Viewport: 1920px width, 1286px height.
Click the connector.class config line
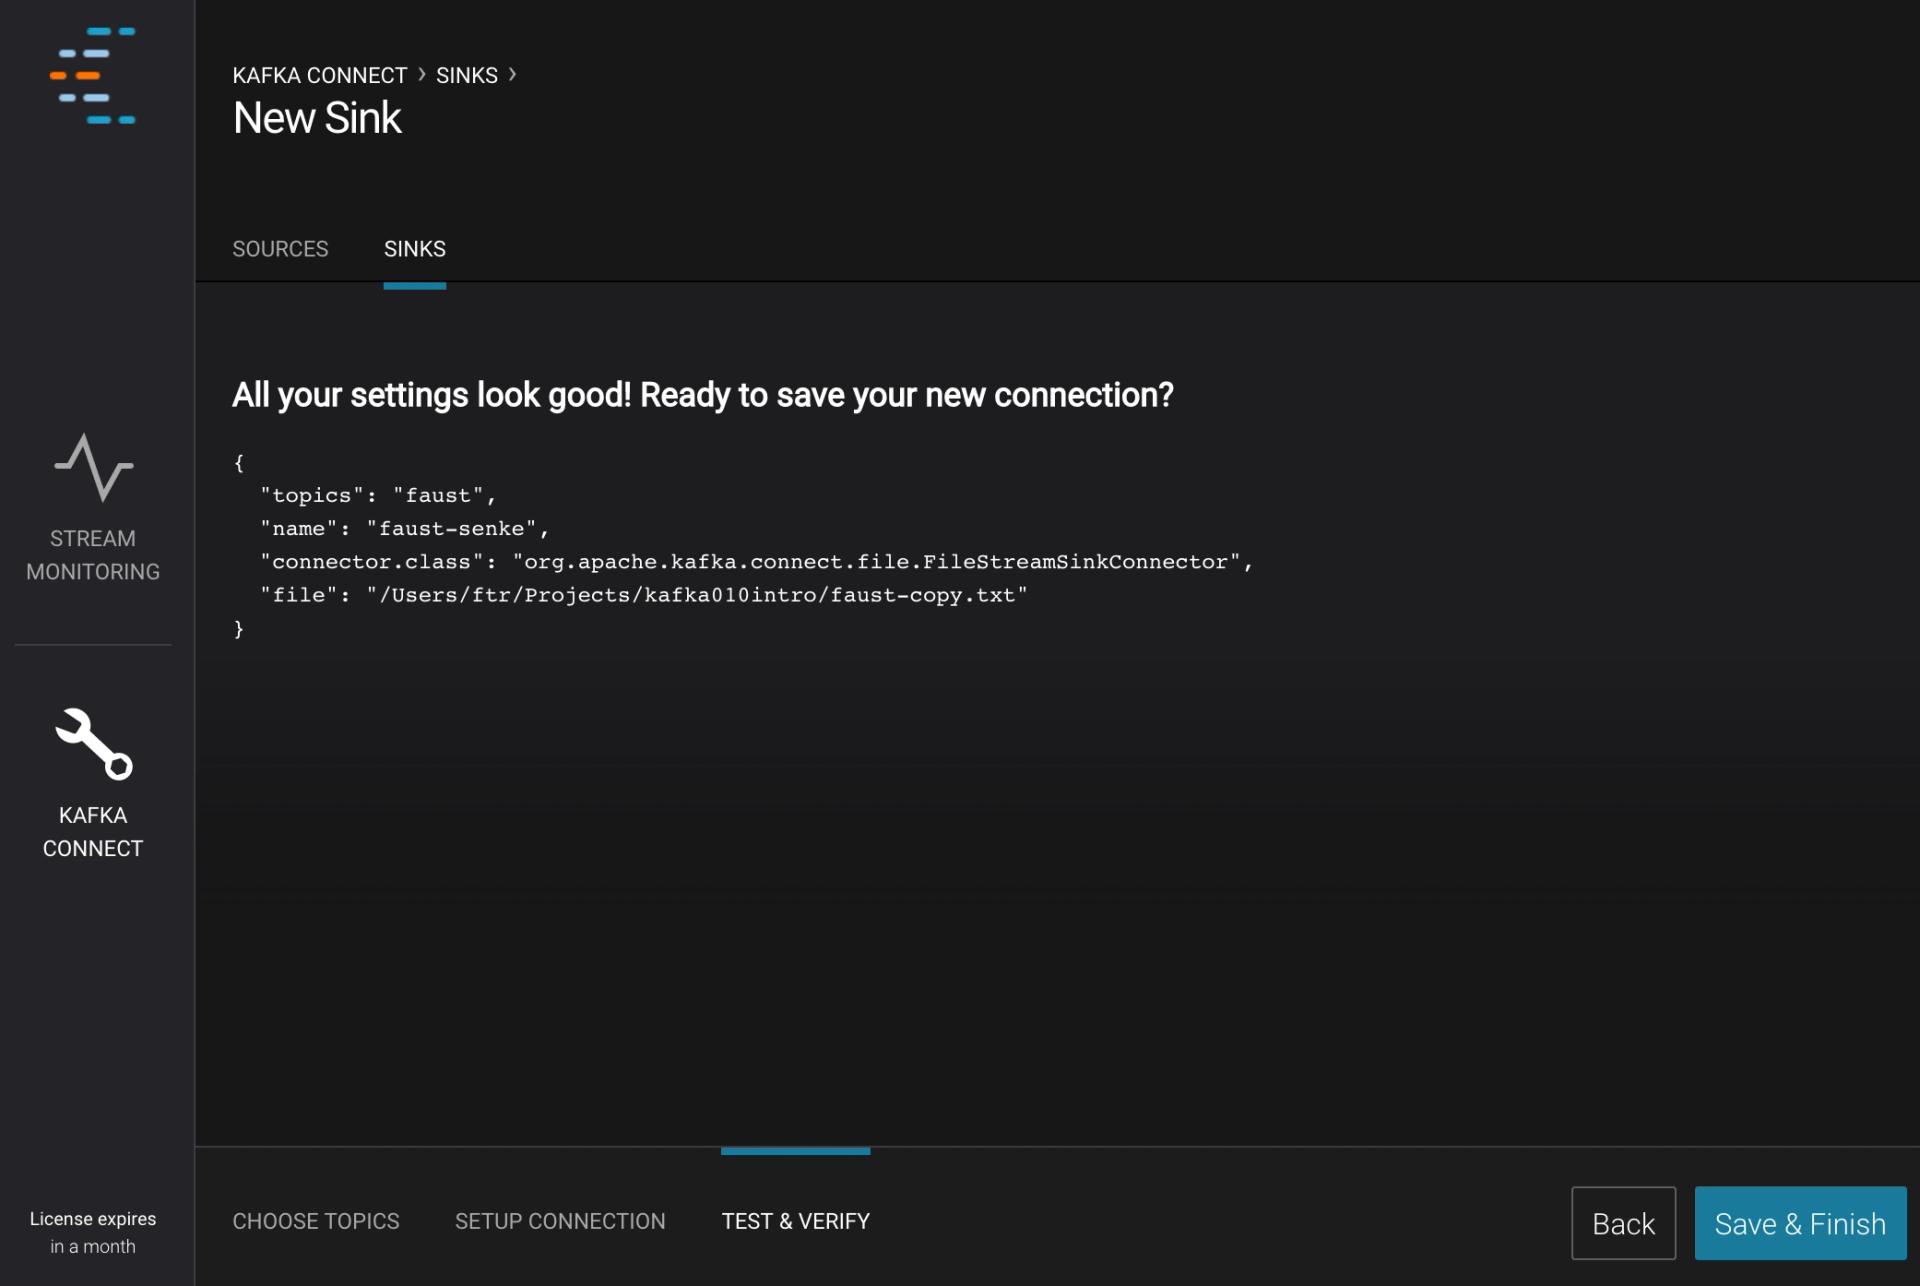click(x=756, y=562)
